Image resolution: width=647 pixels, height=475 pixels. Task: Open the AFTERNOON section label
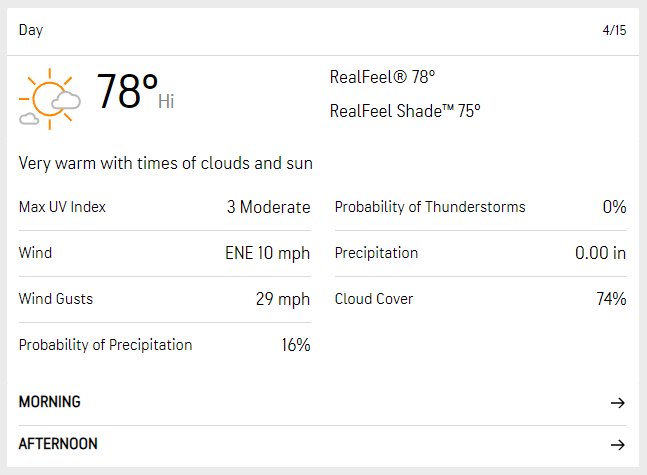pos(58,444)
